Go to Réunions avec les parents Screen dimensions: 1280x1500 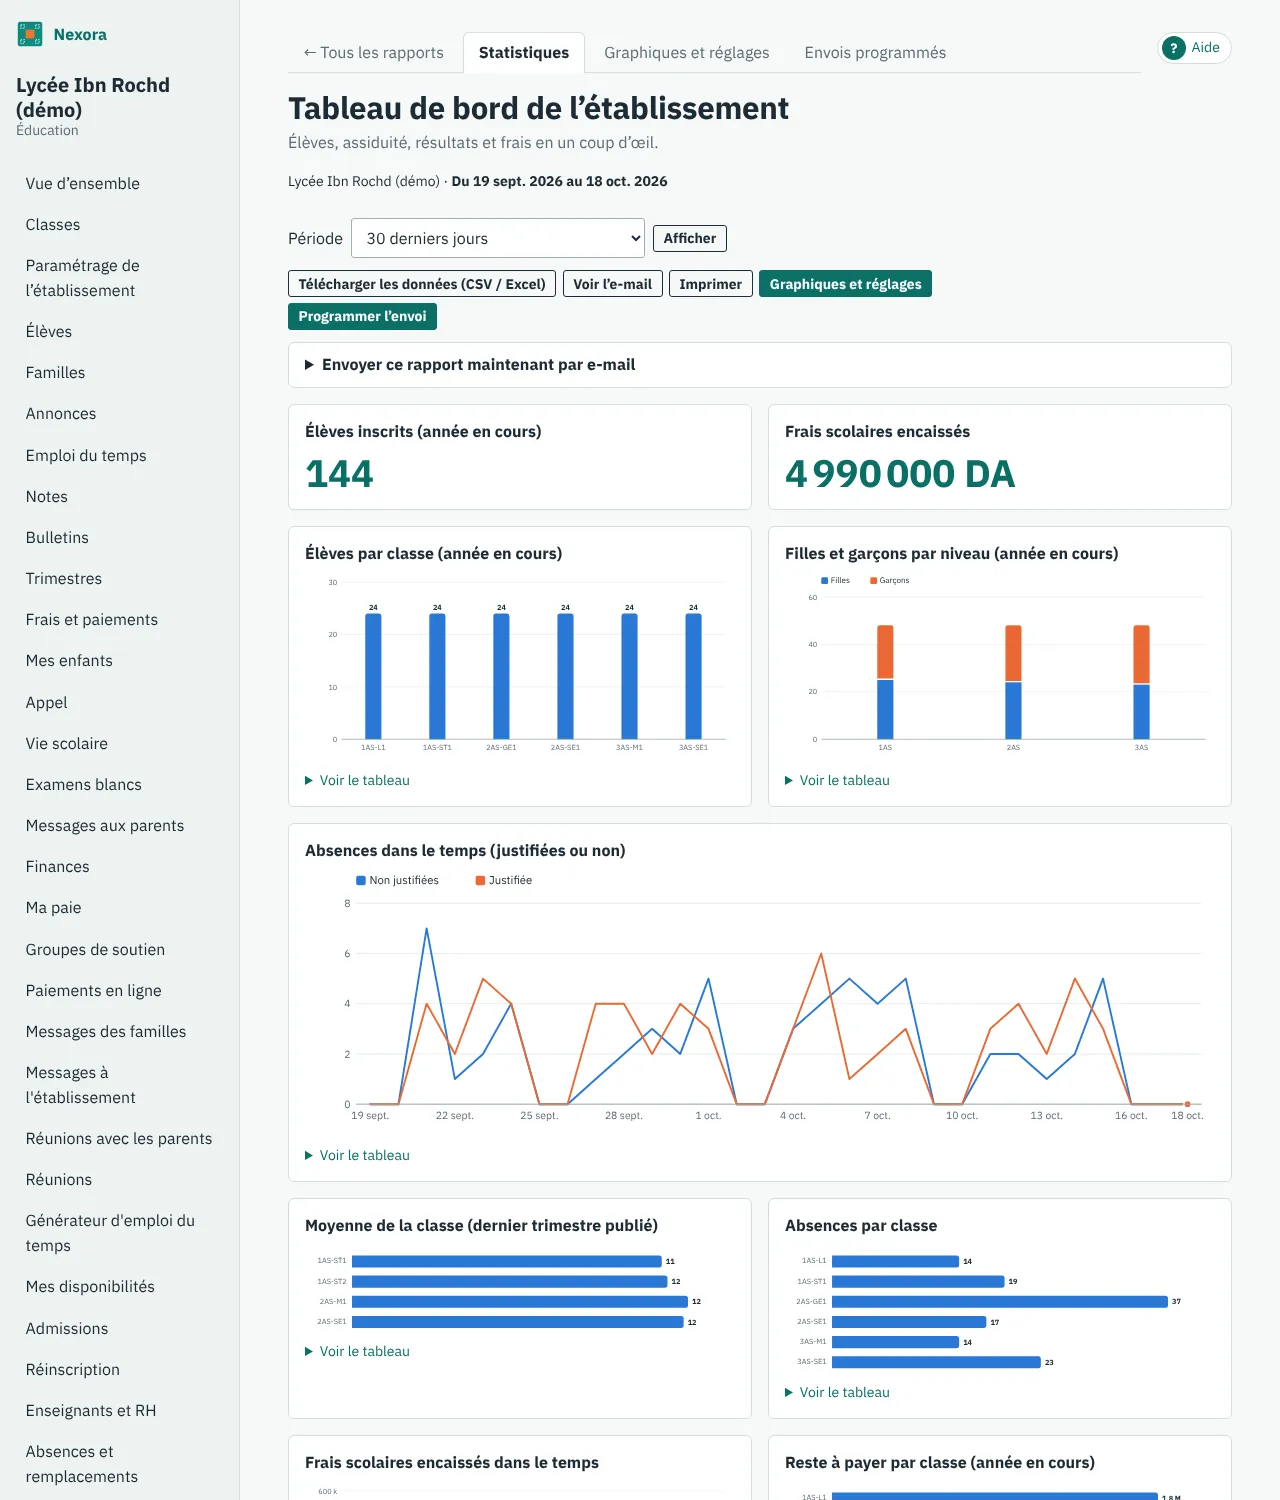[119, 1138]
